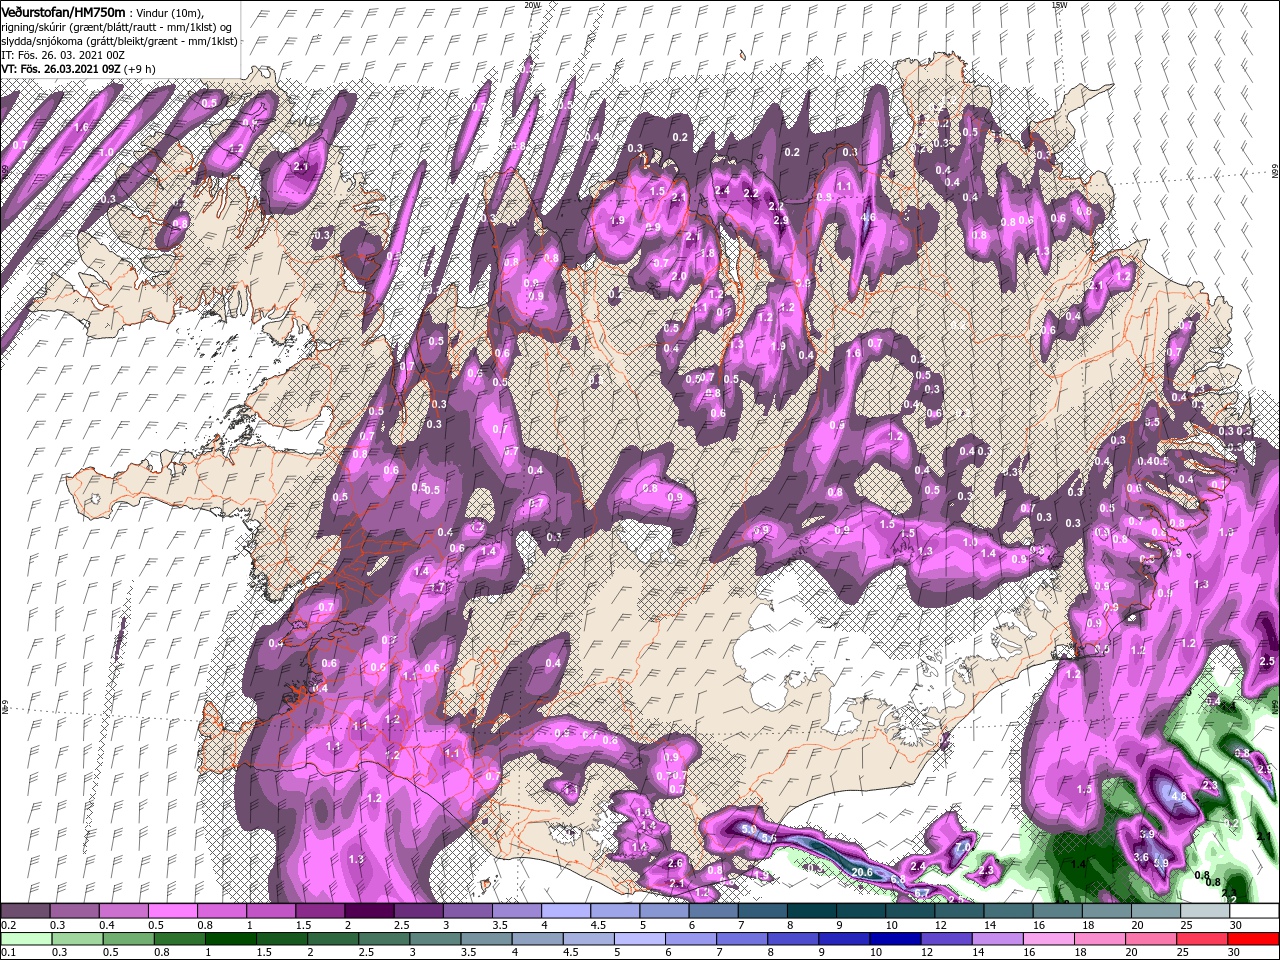1280x960 pixels.
Task: Click the 3.9 value in the southeast band
Action: 1147,834
